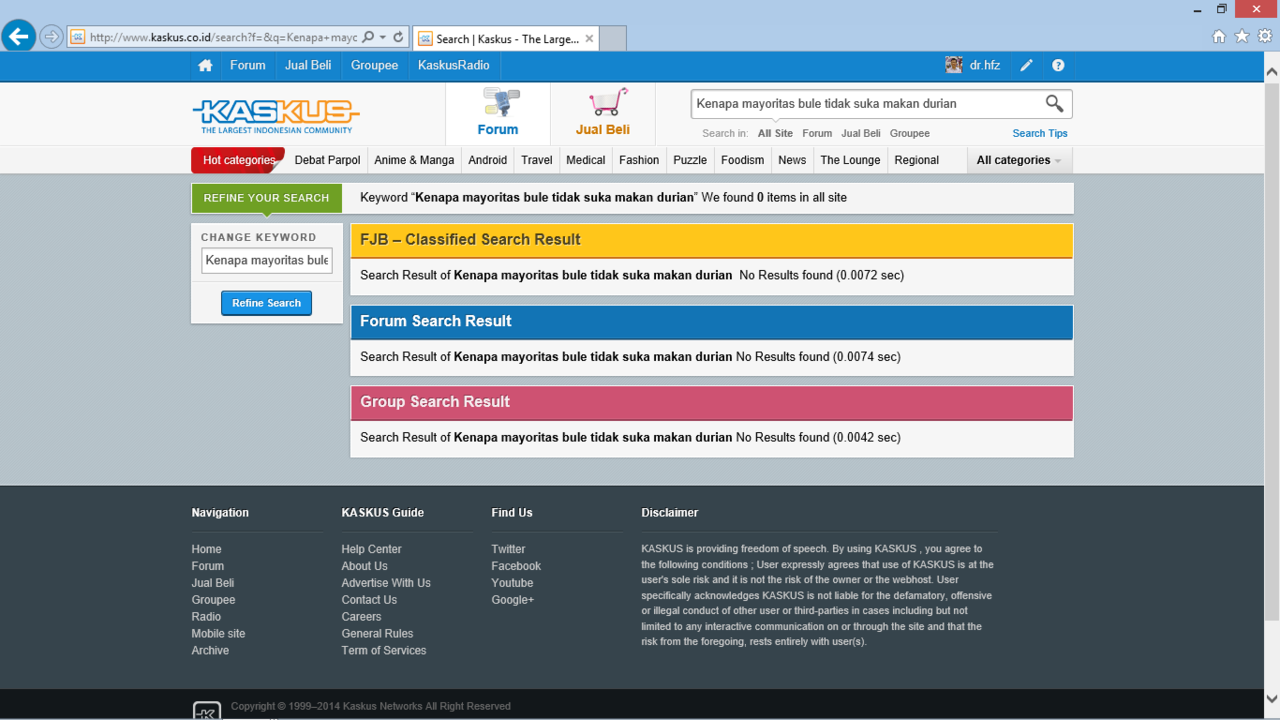Open the News category
This screenshot has width=1280, height=720.
point(792,160)
